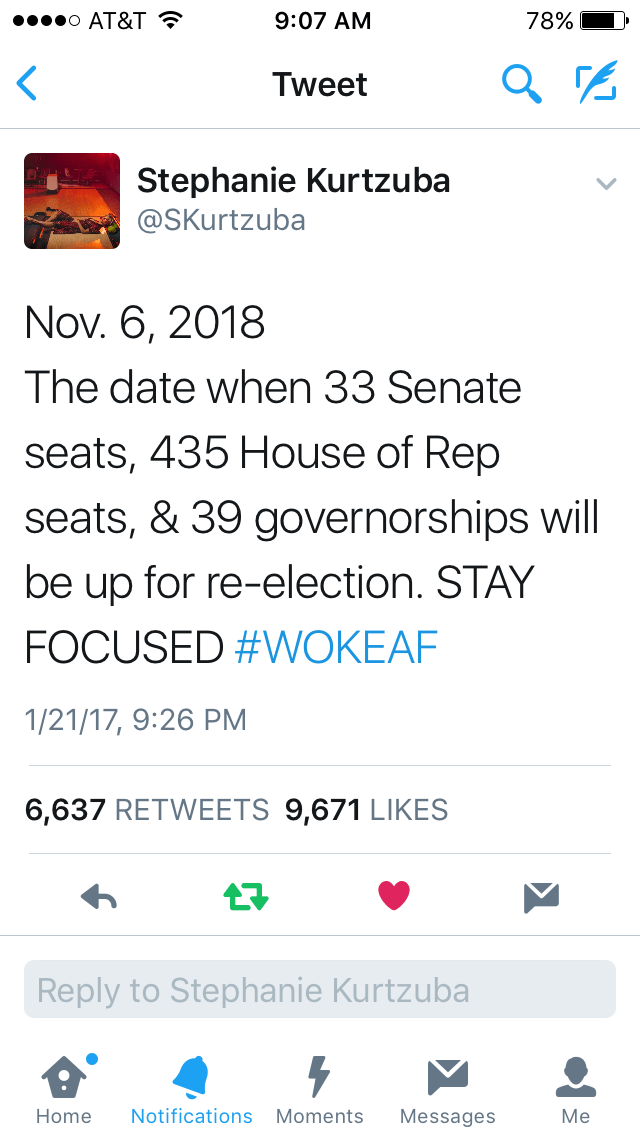The height and width of the screenshot is (1136, 640).
Task: Send tweet via direct message envelope icon
Action: click(x=541, y=897)
